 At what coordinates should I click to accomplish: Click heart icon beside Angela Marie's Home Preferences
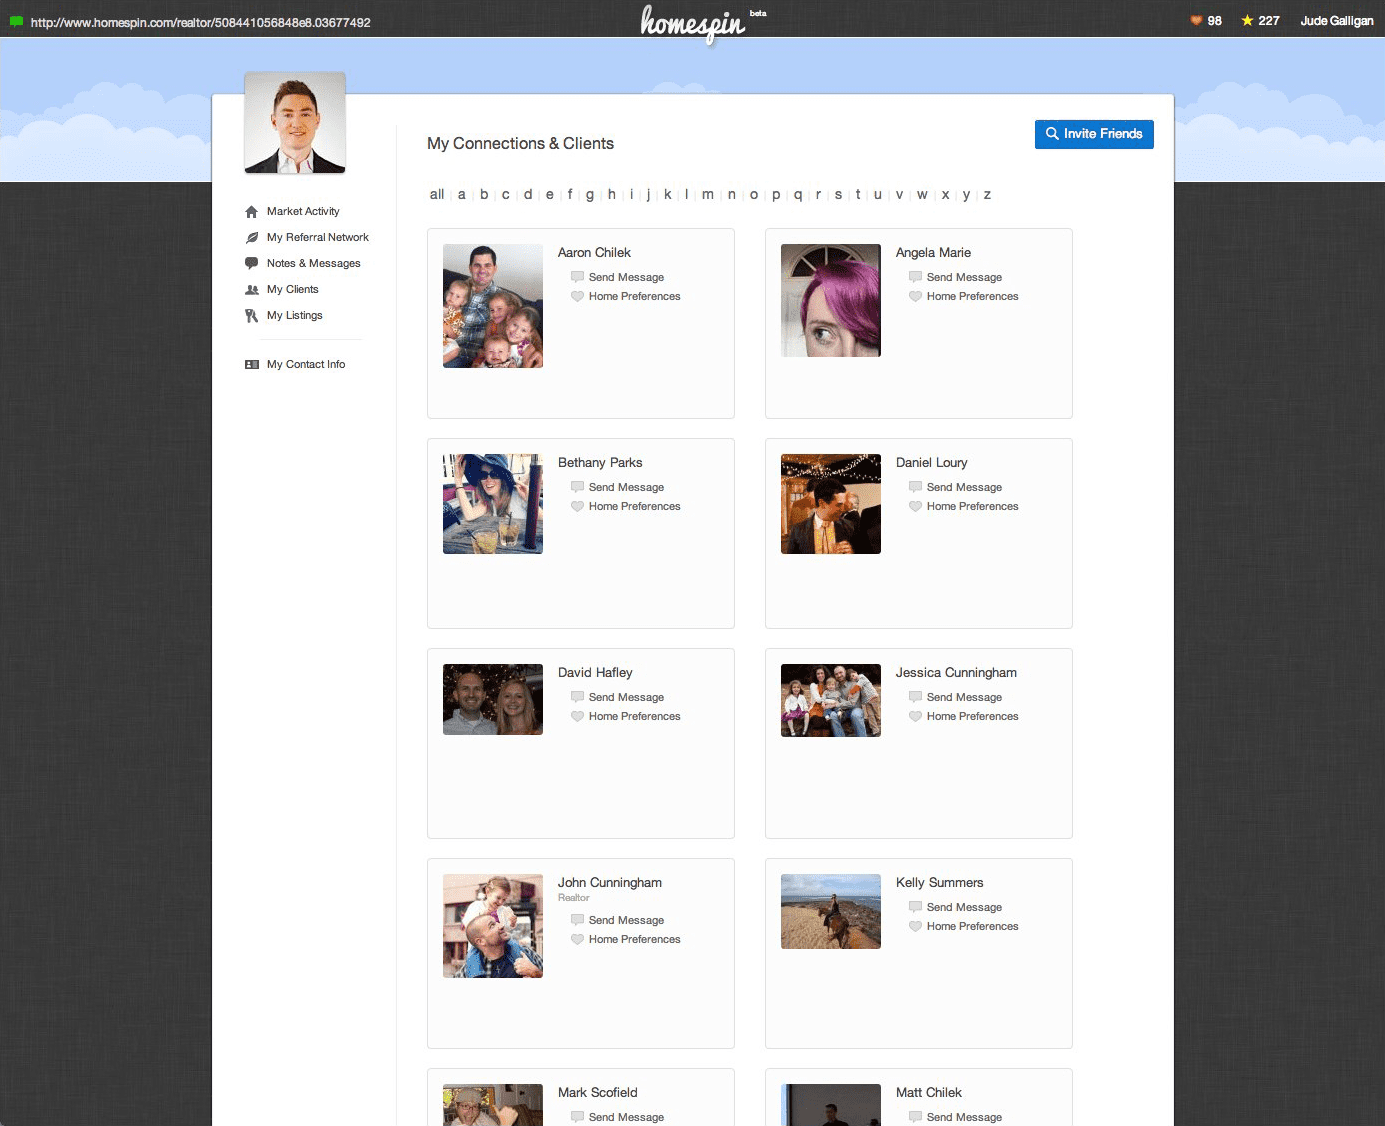[915, 297]
